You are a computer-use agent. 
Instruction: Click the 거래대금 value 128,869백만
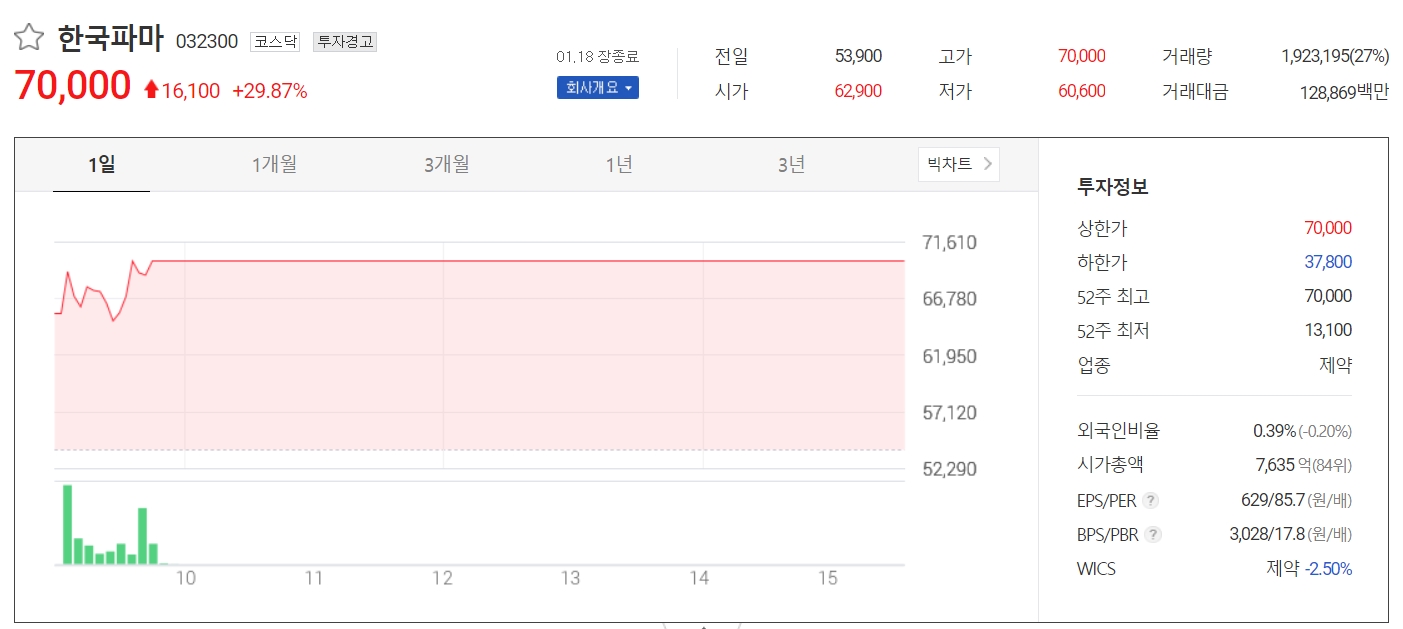point(1345,92)
